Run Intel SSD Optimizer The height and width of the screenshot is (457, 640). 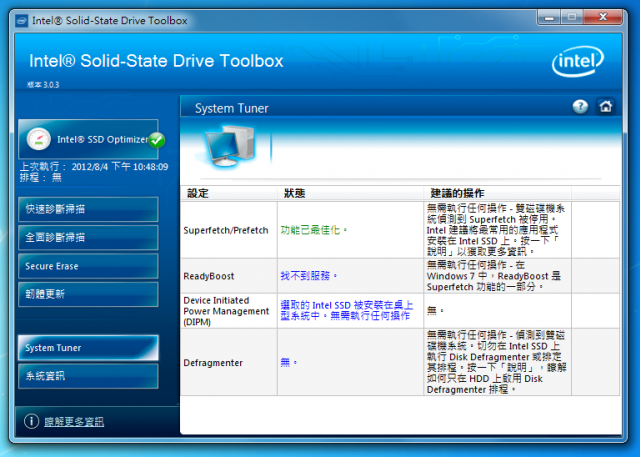(x=88, y=139)
